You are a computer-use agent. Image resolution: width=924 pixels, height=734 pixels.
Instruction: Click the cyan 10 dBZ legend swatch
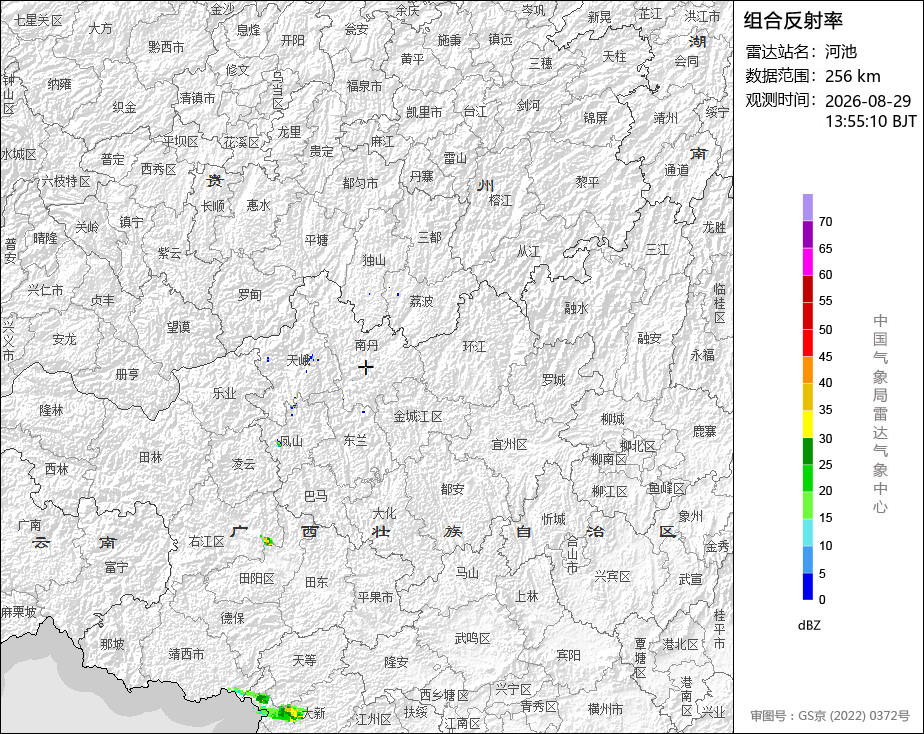(808, 533)
